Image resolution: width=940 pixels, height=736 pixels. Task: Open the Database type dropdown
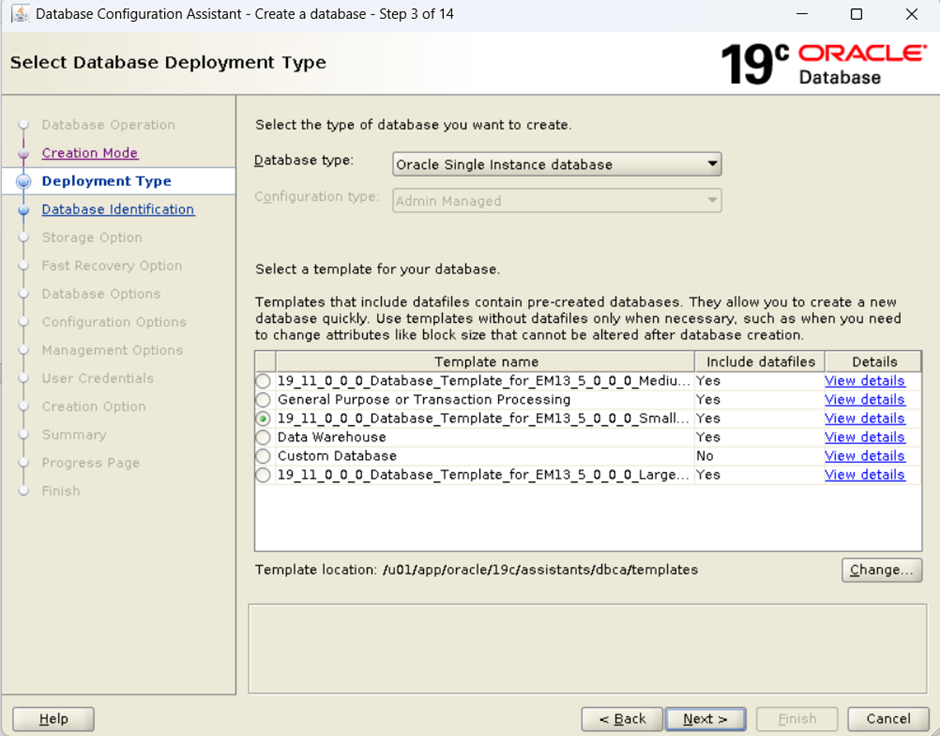tap(556, 164)
